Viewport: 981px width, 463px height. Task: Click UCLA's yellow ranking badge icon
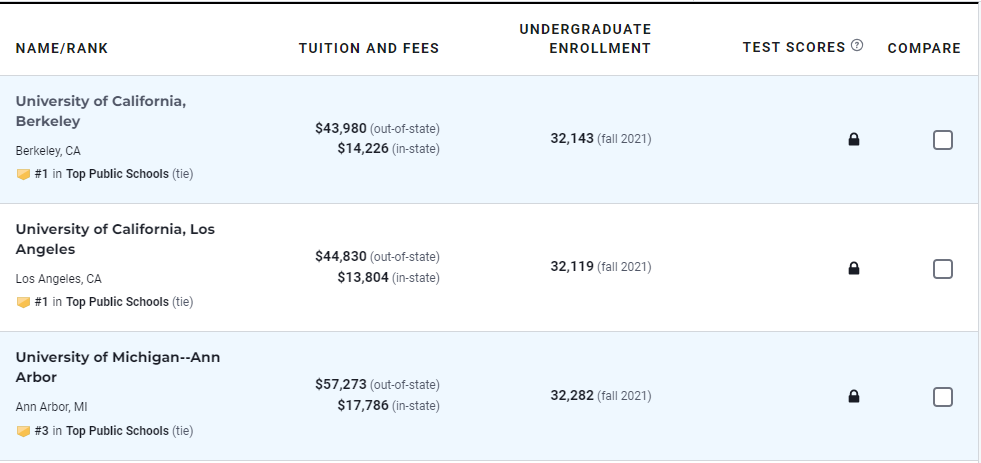23,303
